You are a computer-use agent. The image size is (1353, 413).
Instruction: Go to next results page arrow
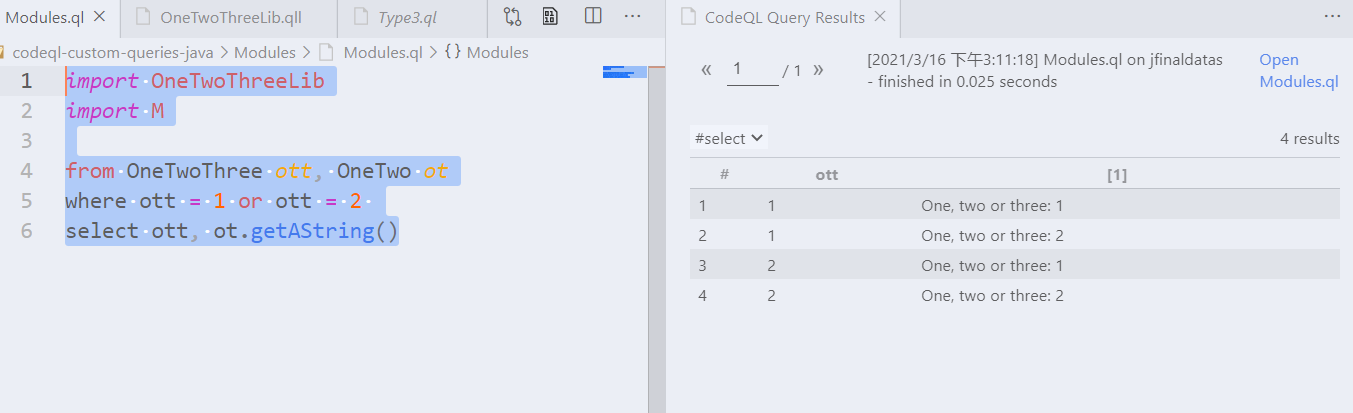click(818, 70)
